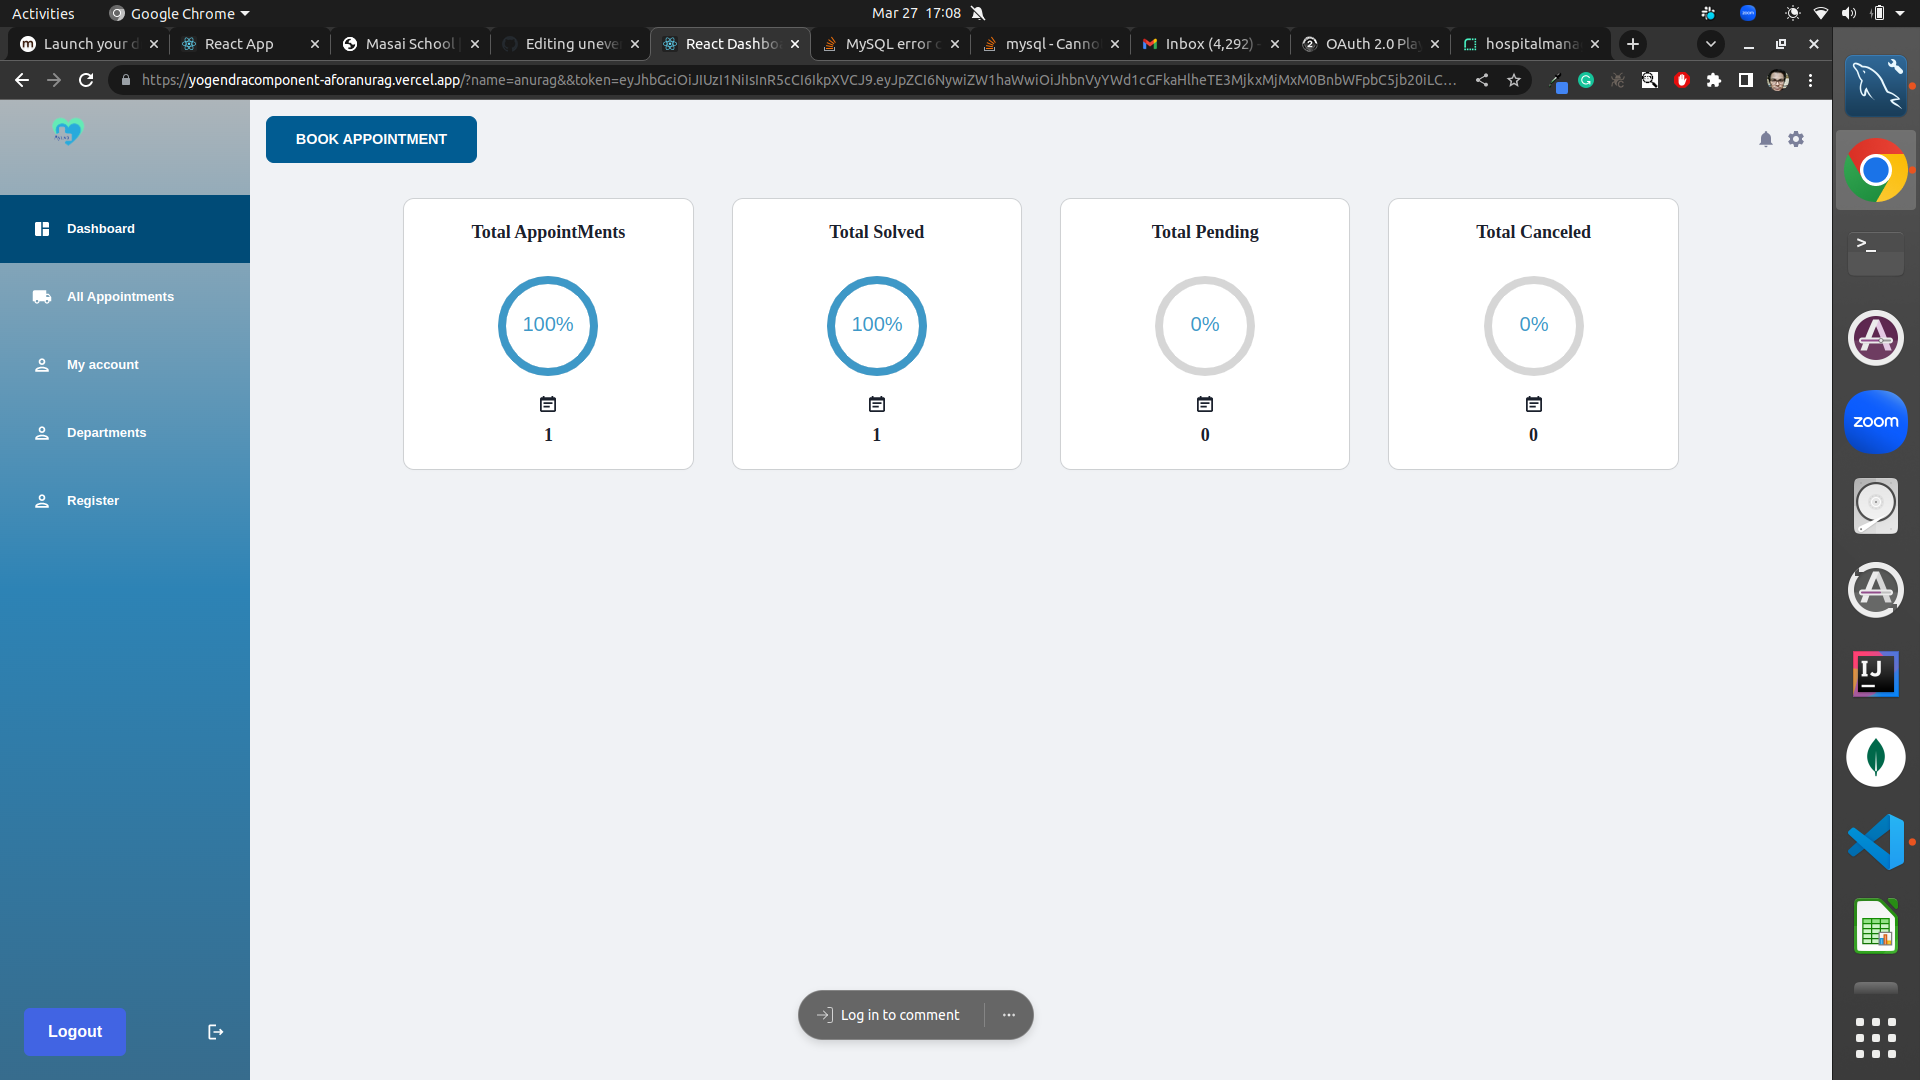
Task: Click the calendar icon under Total Pending
Action: click(1204, 404)
